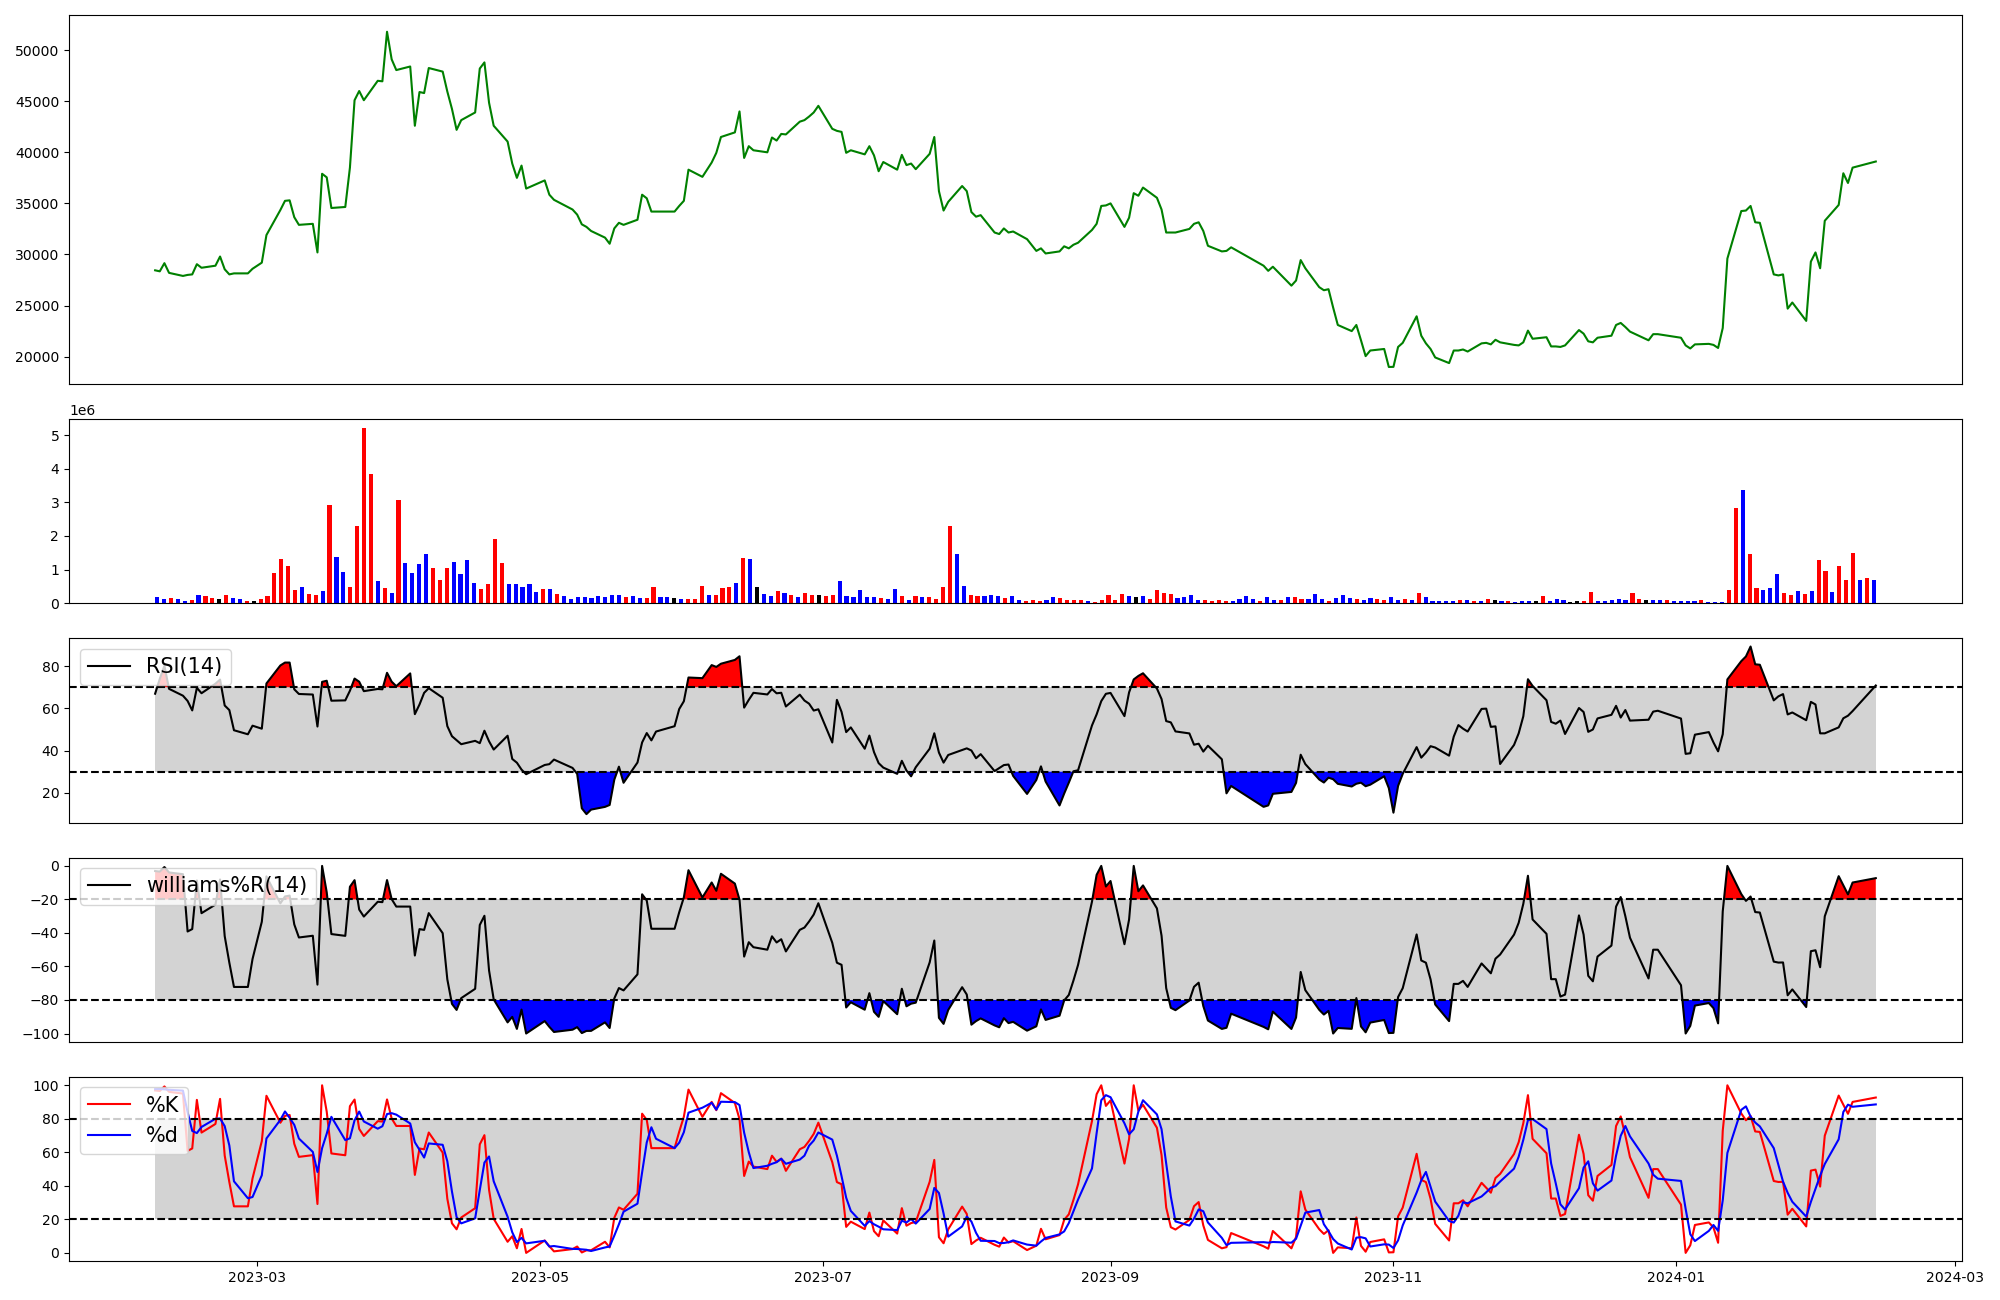Click the 20000 price axis tick label

click(x=38, y=357)
